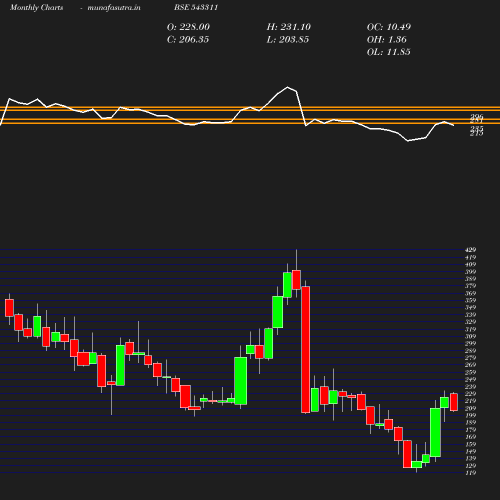Viewport: 500px width, 500px height.
Task: Select the OH: 1.36 reading
Action: coord(387,40)
